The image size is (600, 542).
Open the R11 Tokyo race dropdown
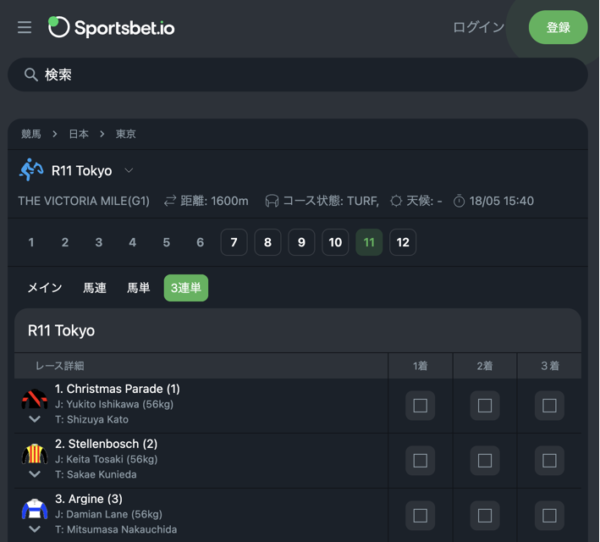129,170
